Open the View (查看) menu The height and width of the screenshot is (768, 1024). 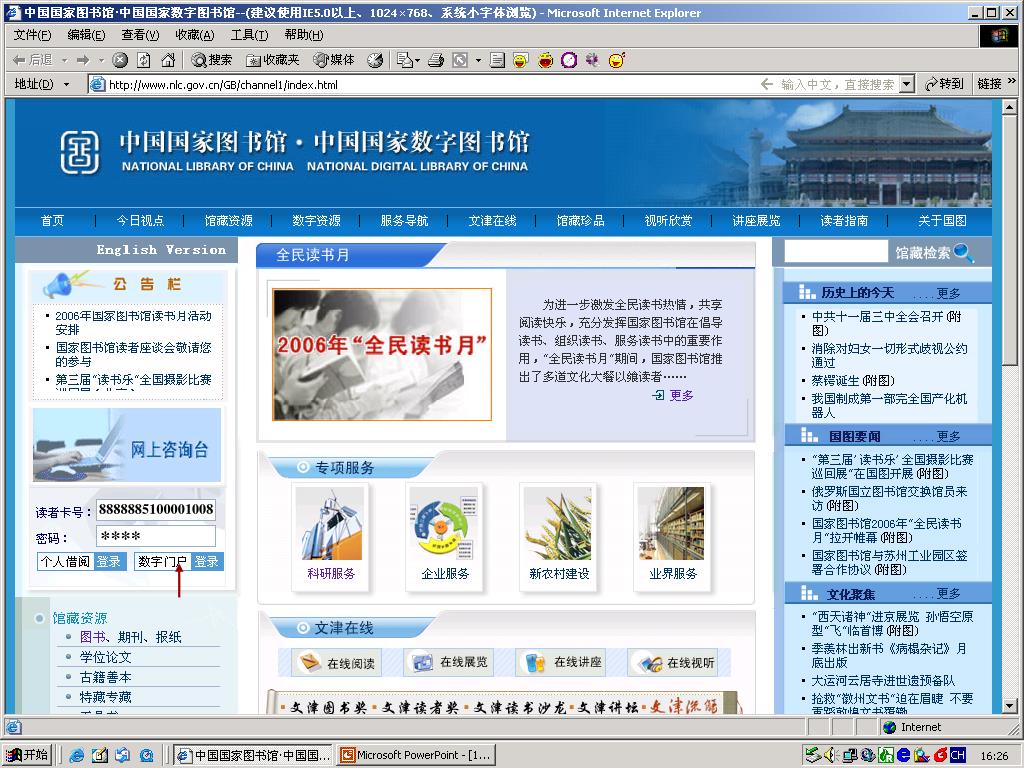coord(140,35)
